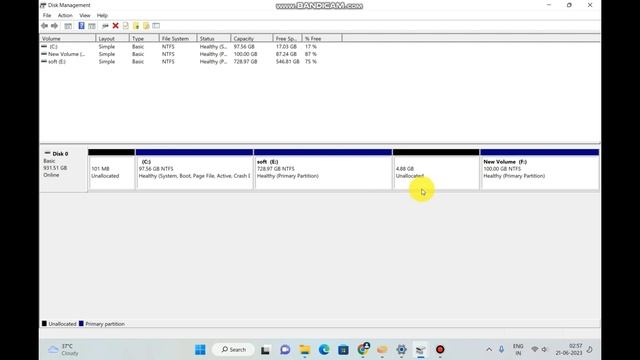Screen dimensions: 640x360
Task: Click the Back arrow in the toolbar
Action: tap(44, 26)
